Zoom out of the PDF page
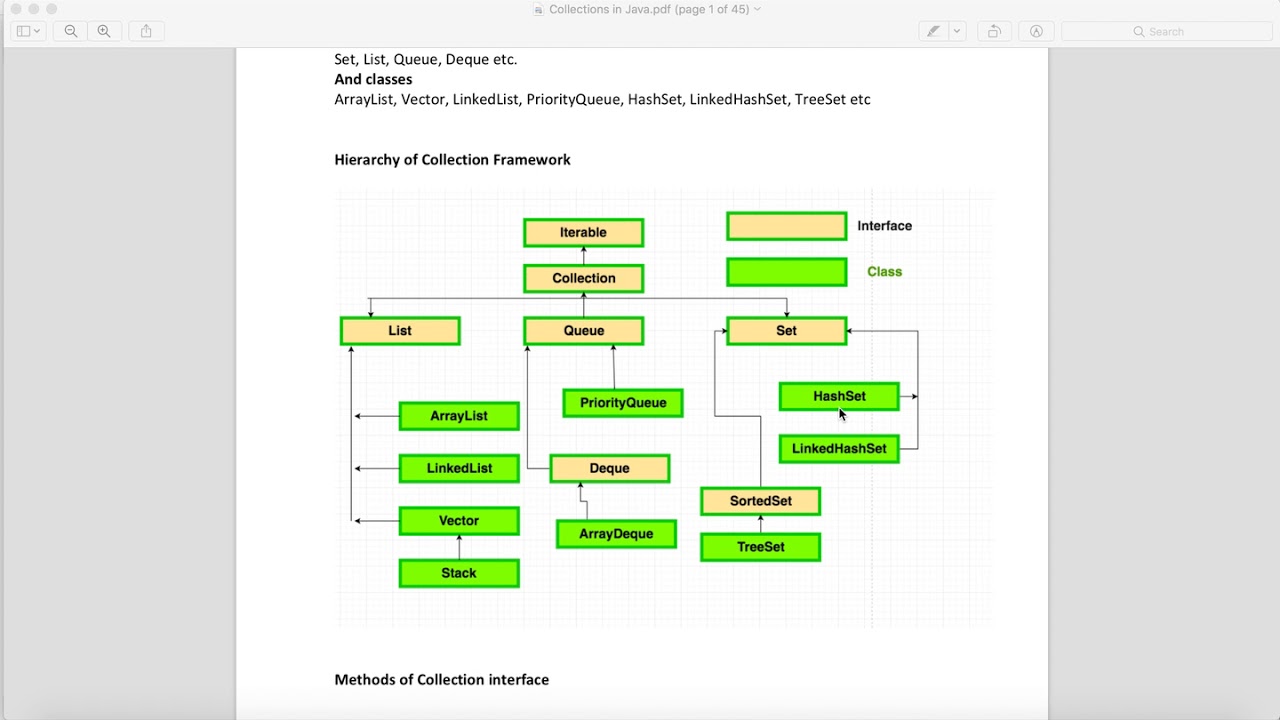This screenshot has height=720, width=1280. (71, 31)
